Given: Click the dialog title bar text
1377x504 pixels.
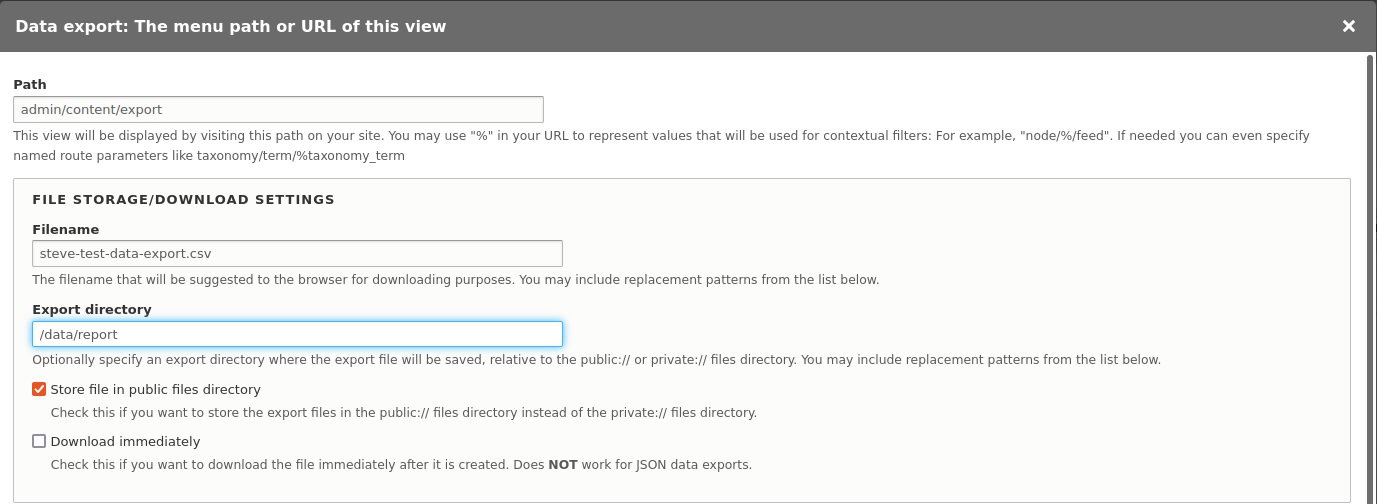Looking at the screenshot, I should [231, 26].
